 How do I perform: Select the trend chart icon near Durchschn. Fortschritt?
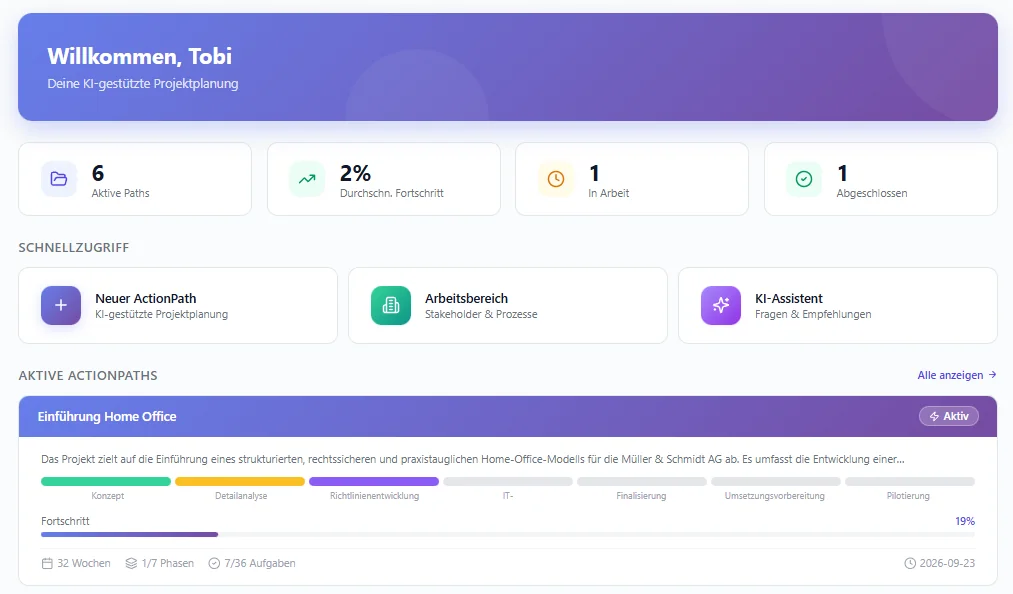point(306,178)
